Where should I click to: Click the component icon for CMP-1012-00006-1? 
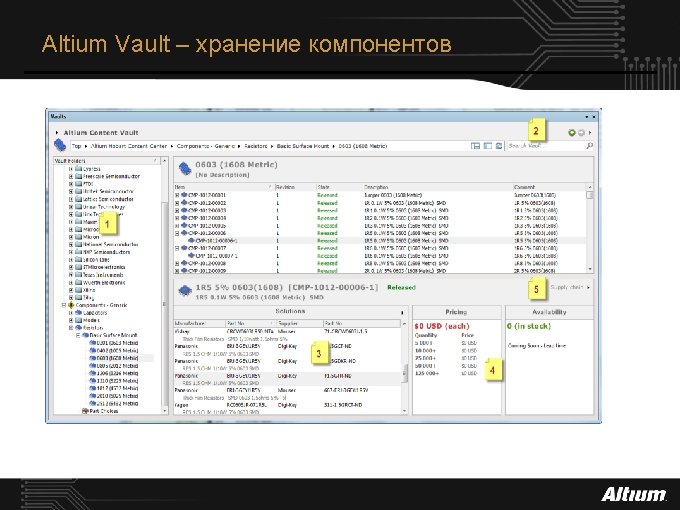pos(191,241)
